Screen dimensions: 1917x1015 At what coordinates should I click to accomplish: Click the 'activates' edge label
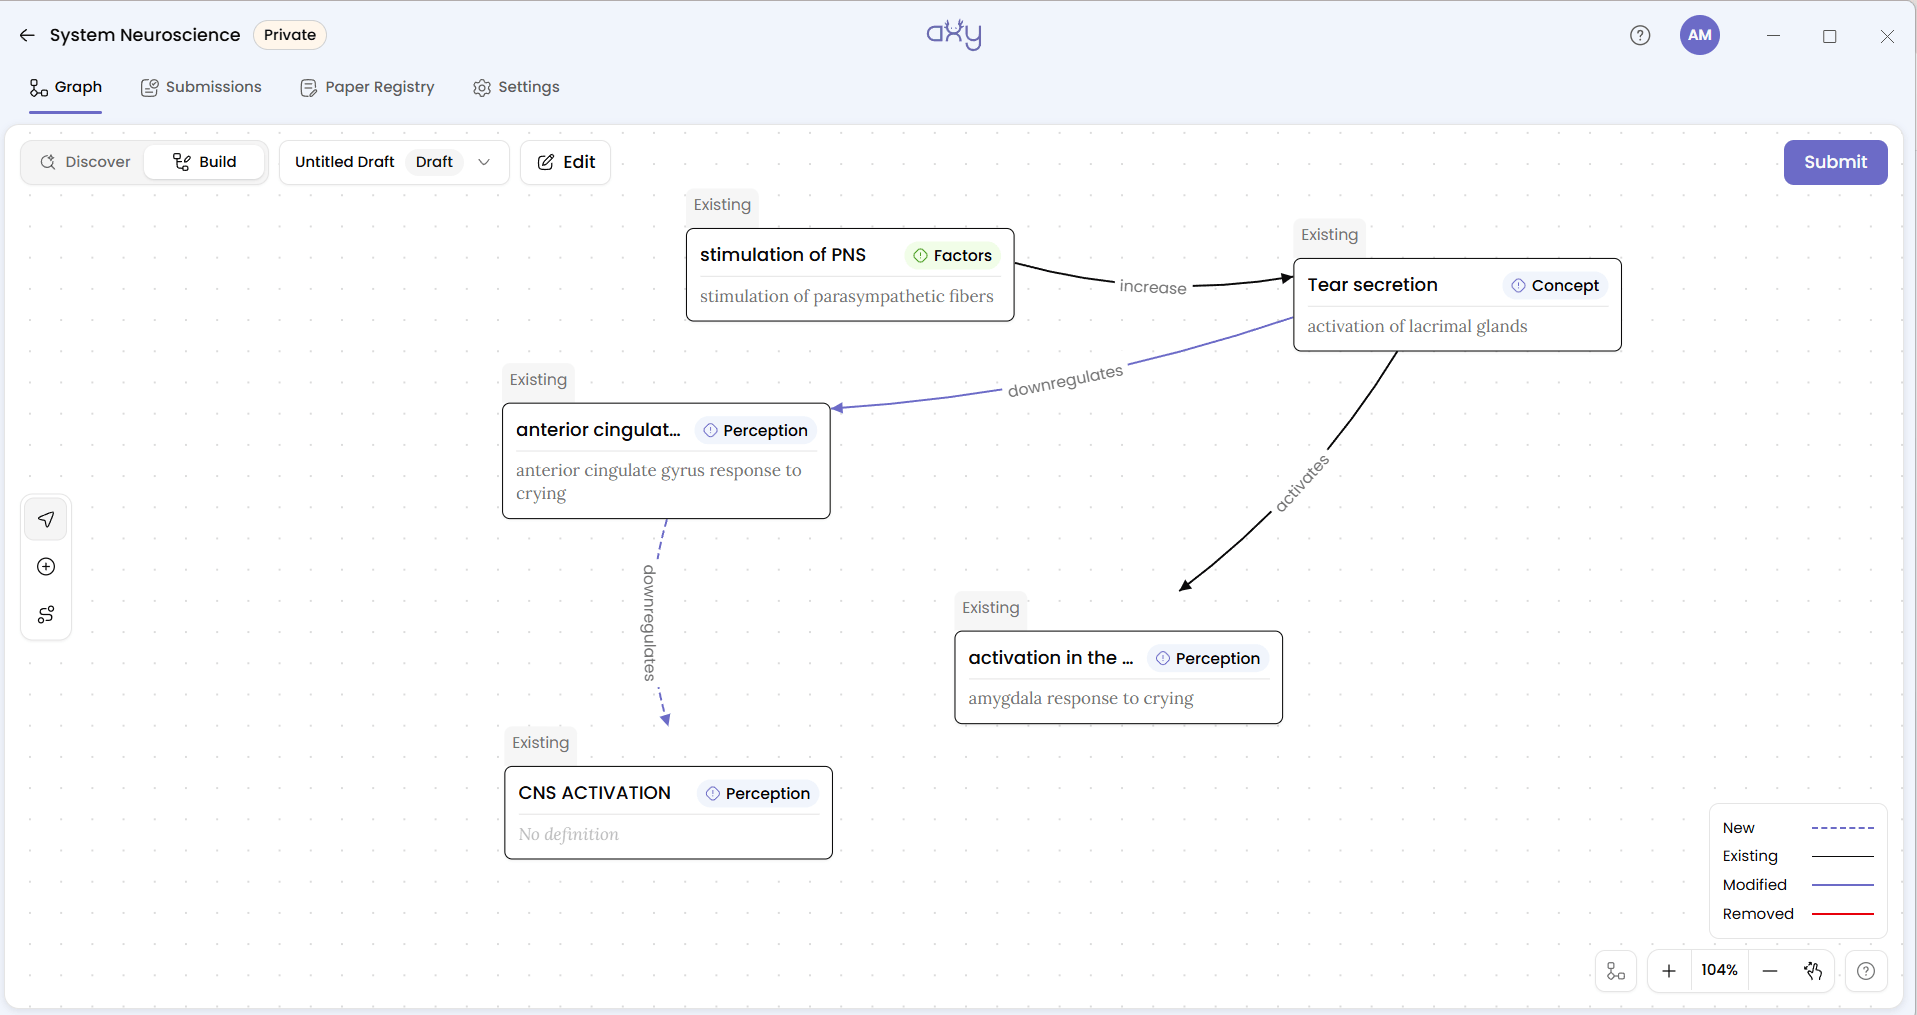(x=1302, y=484)
